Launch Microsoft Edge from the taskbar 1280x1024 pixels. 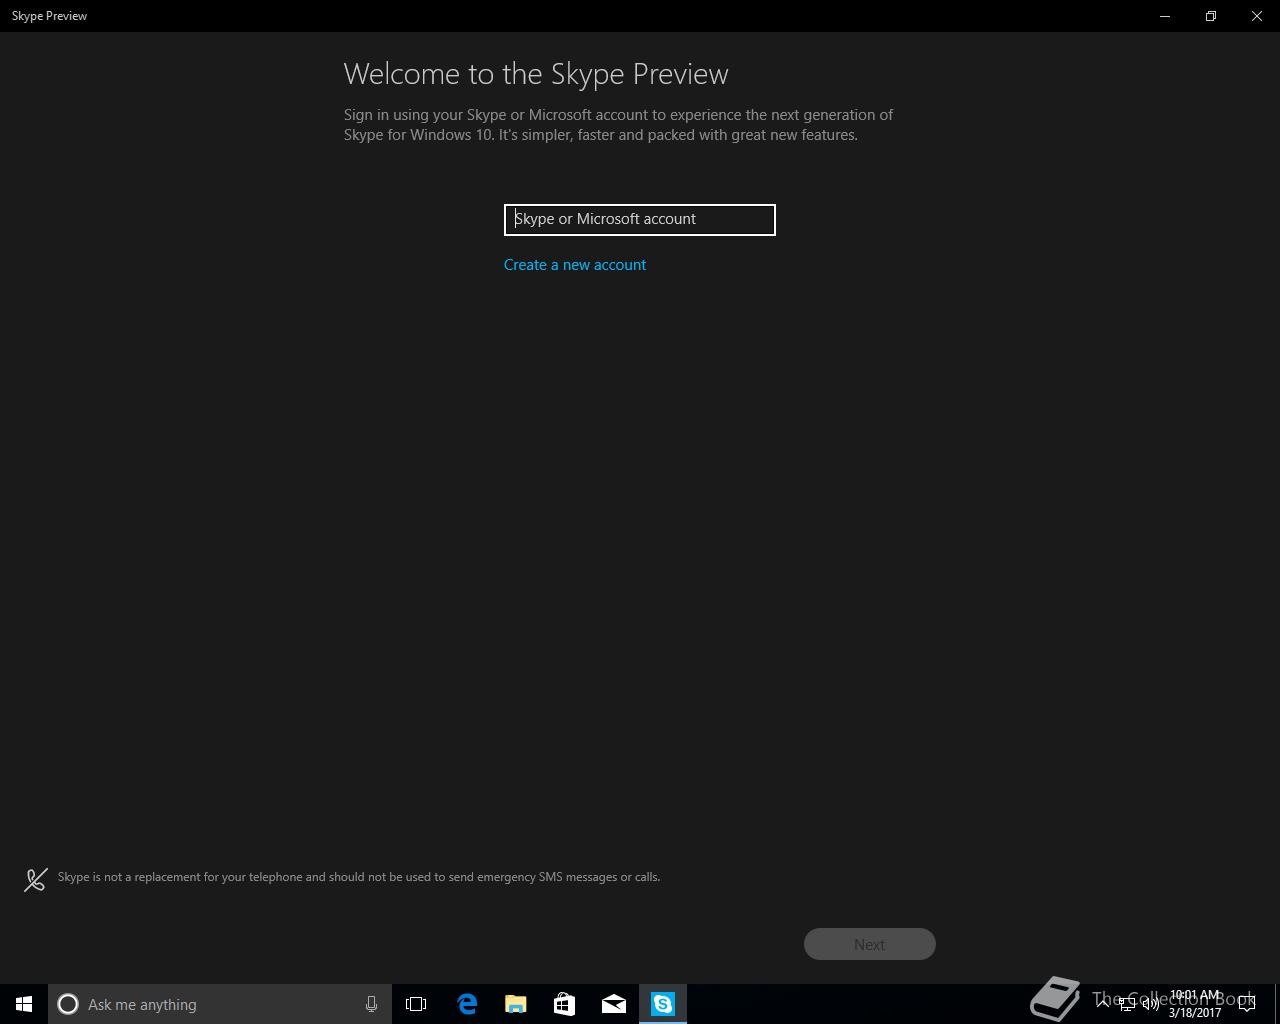(466, 1004)
